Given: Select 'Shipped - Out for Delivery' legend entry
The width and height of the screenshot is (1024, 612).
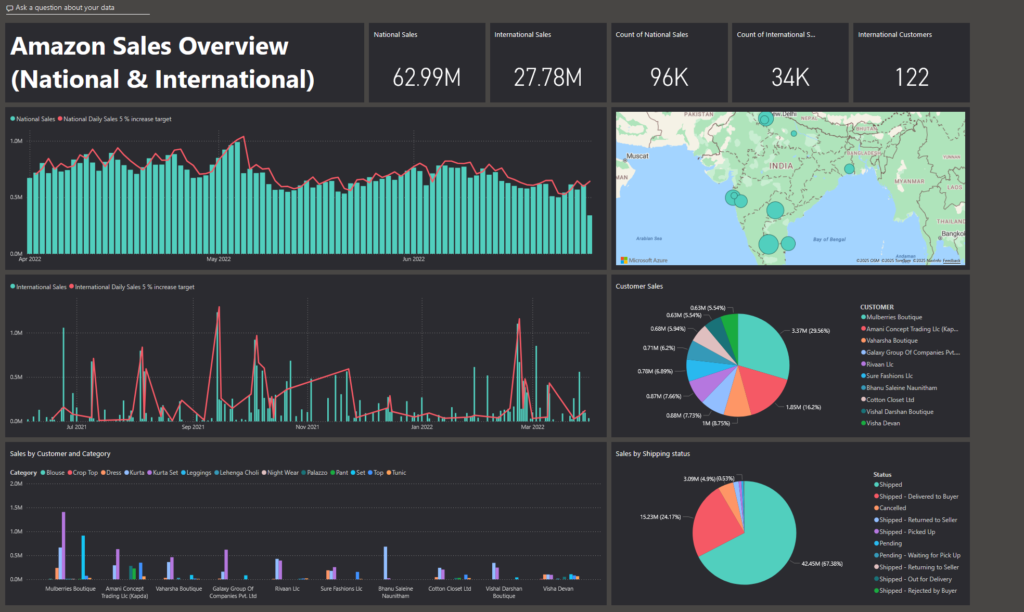Looking at the screenshot, I should click(914, 579).
